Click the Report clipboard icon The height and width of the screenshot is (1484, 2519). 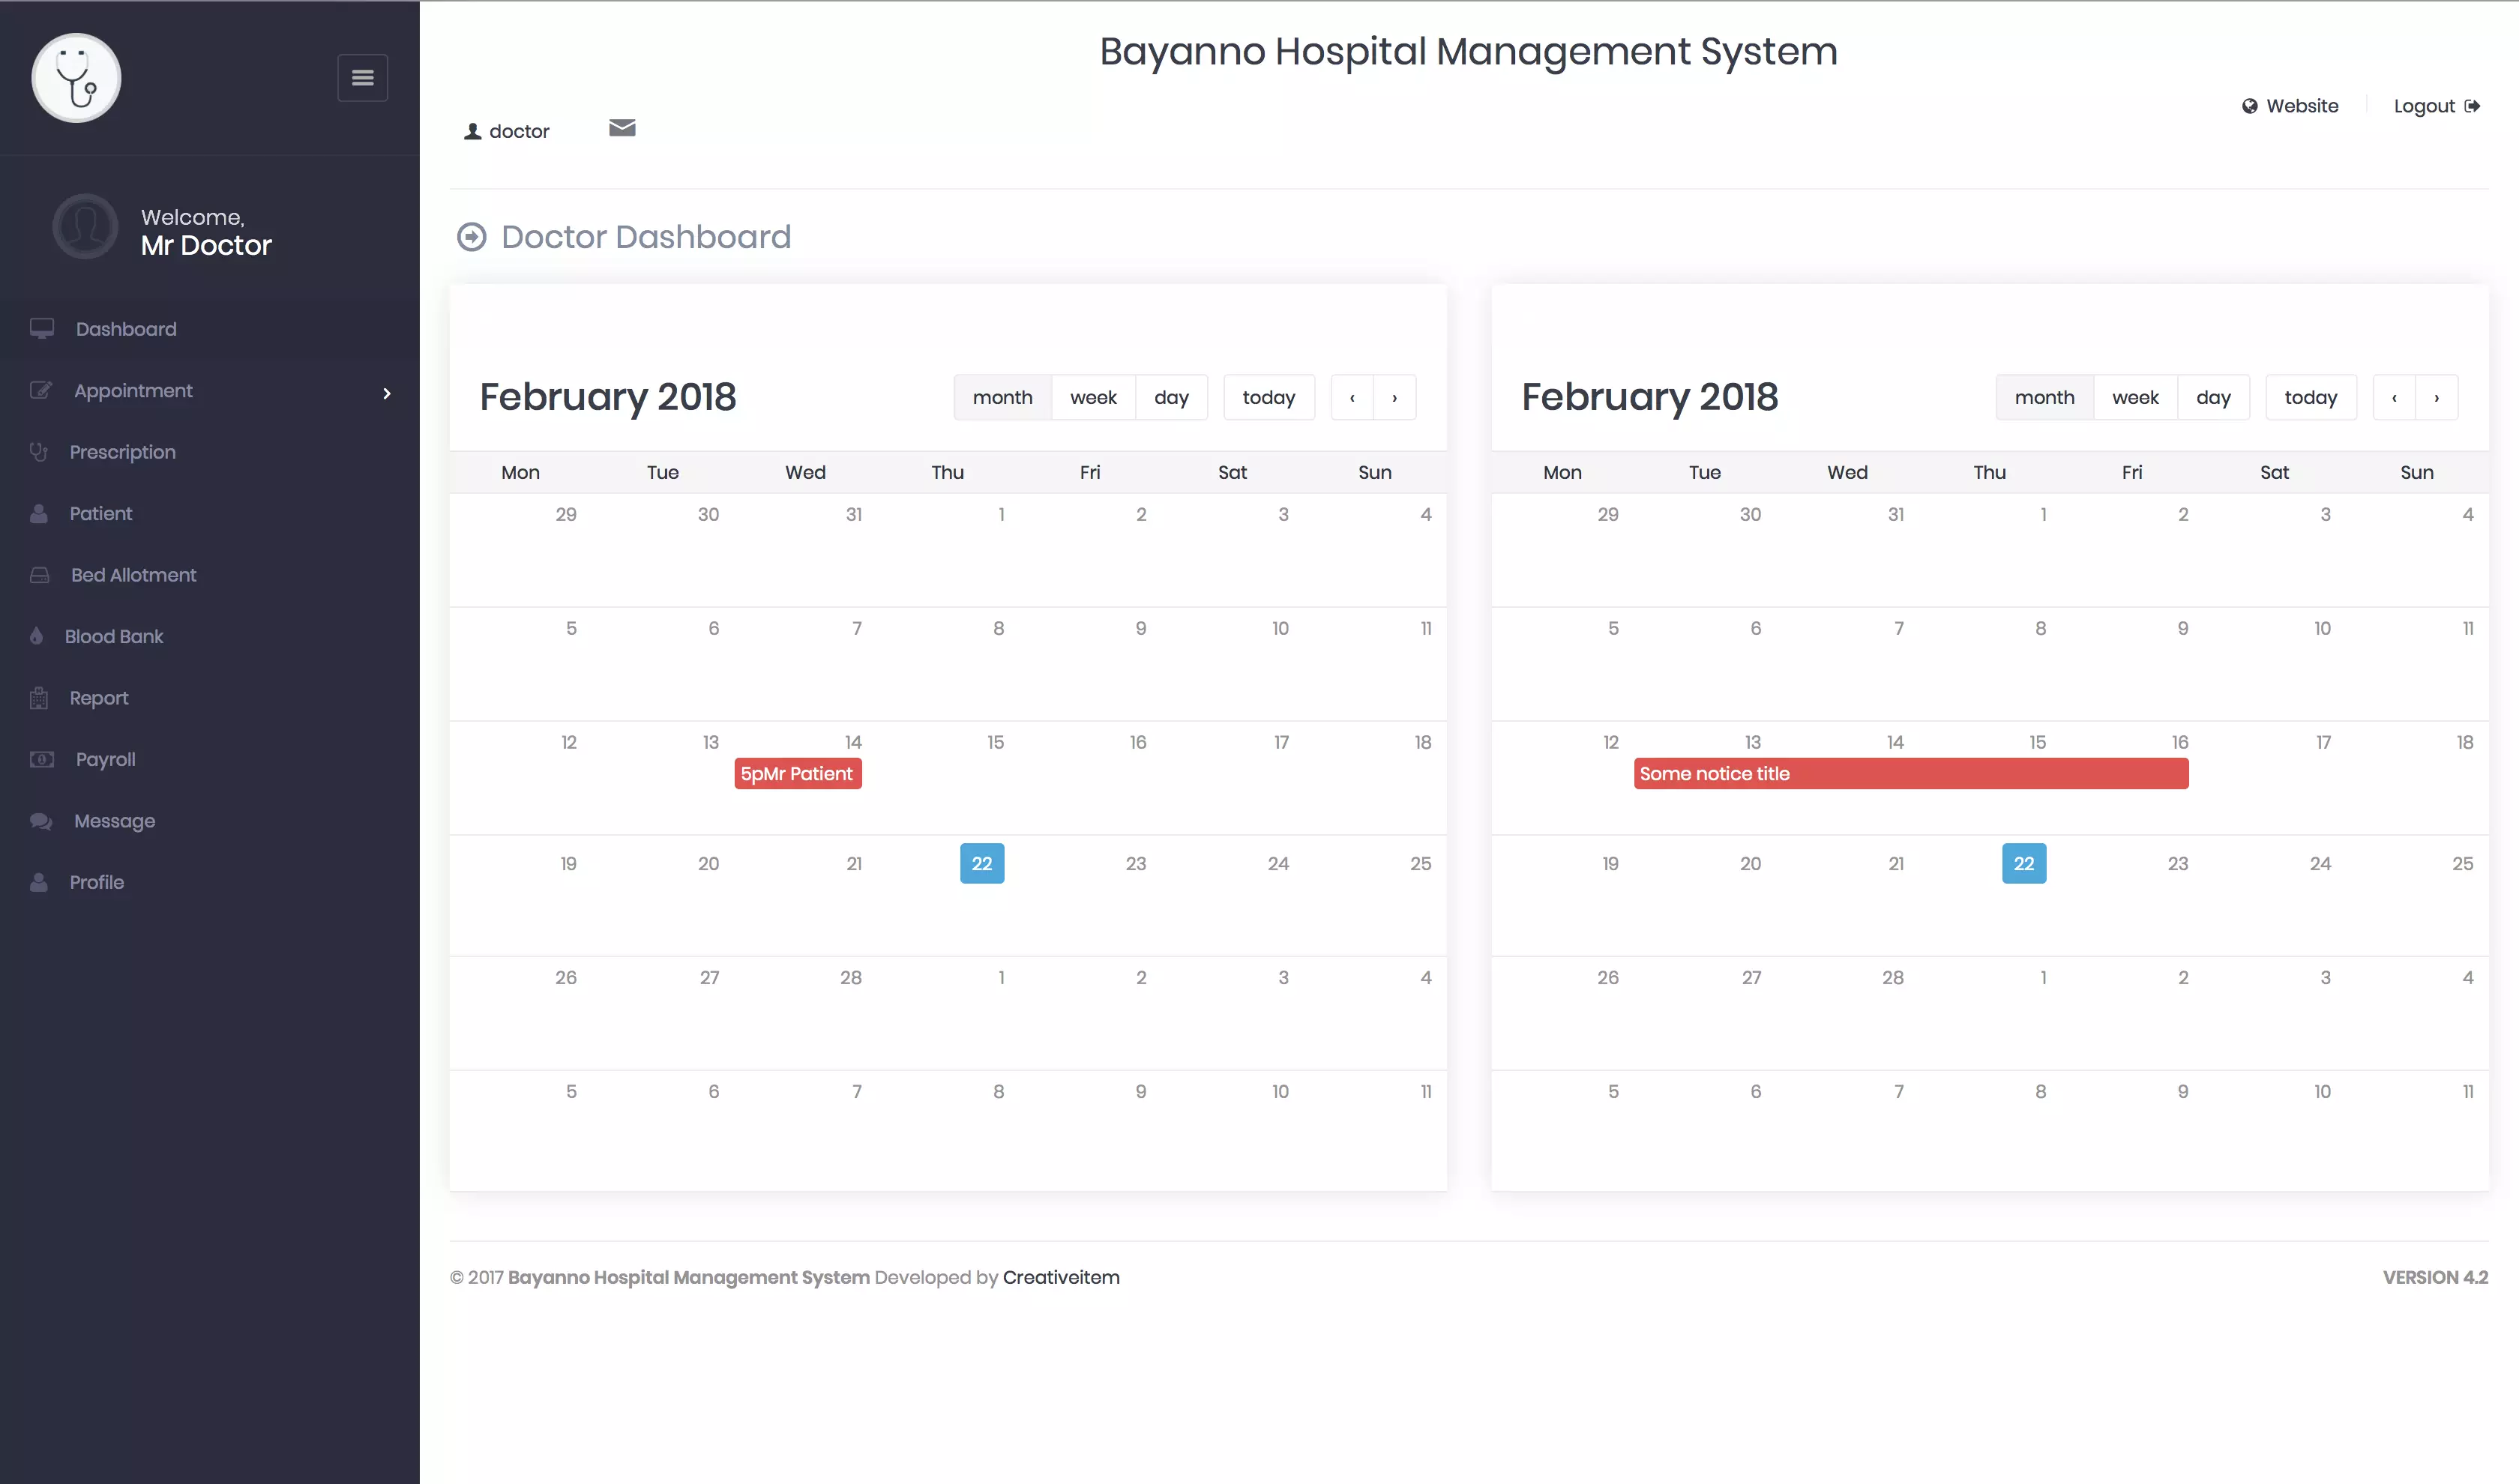coord(39,698)
